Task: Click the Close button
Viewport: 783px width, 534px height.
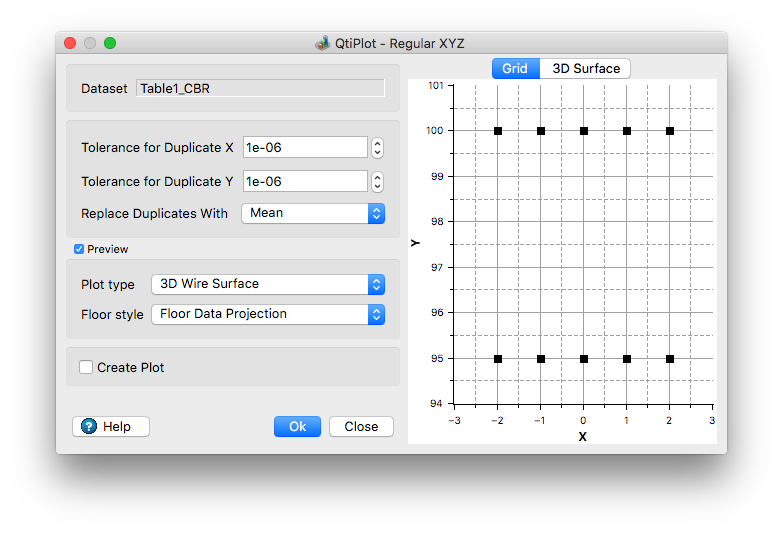Action: [361, 426]
